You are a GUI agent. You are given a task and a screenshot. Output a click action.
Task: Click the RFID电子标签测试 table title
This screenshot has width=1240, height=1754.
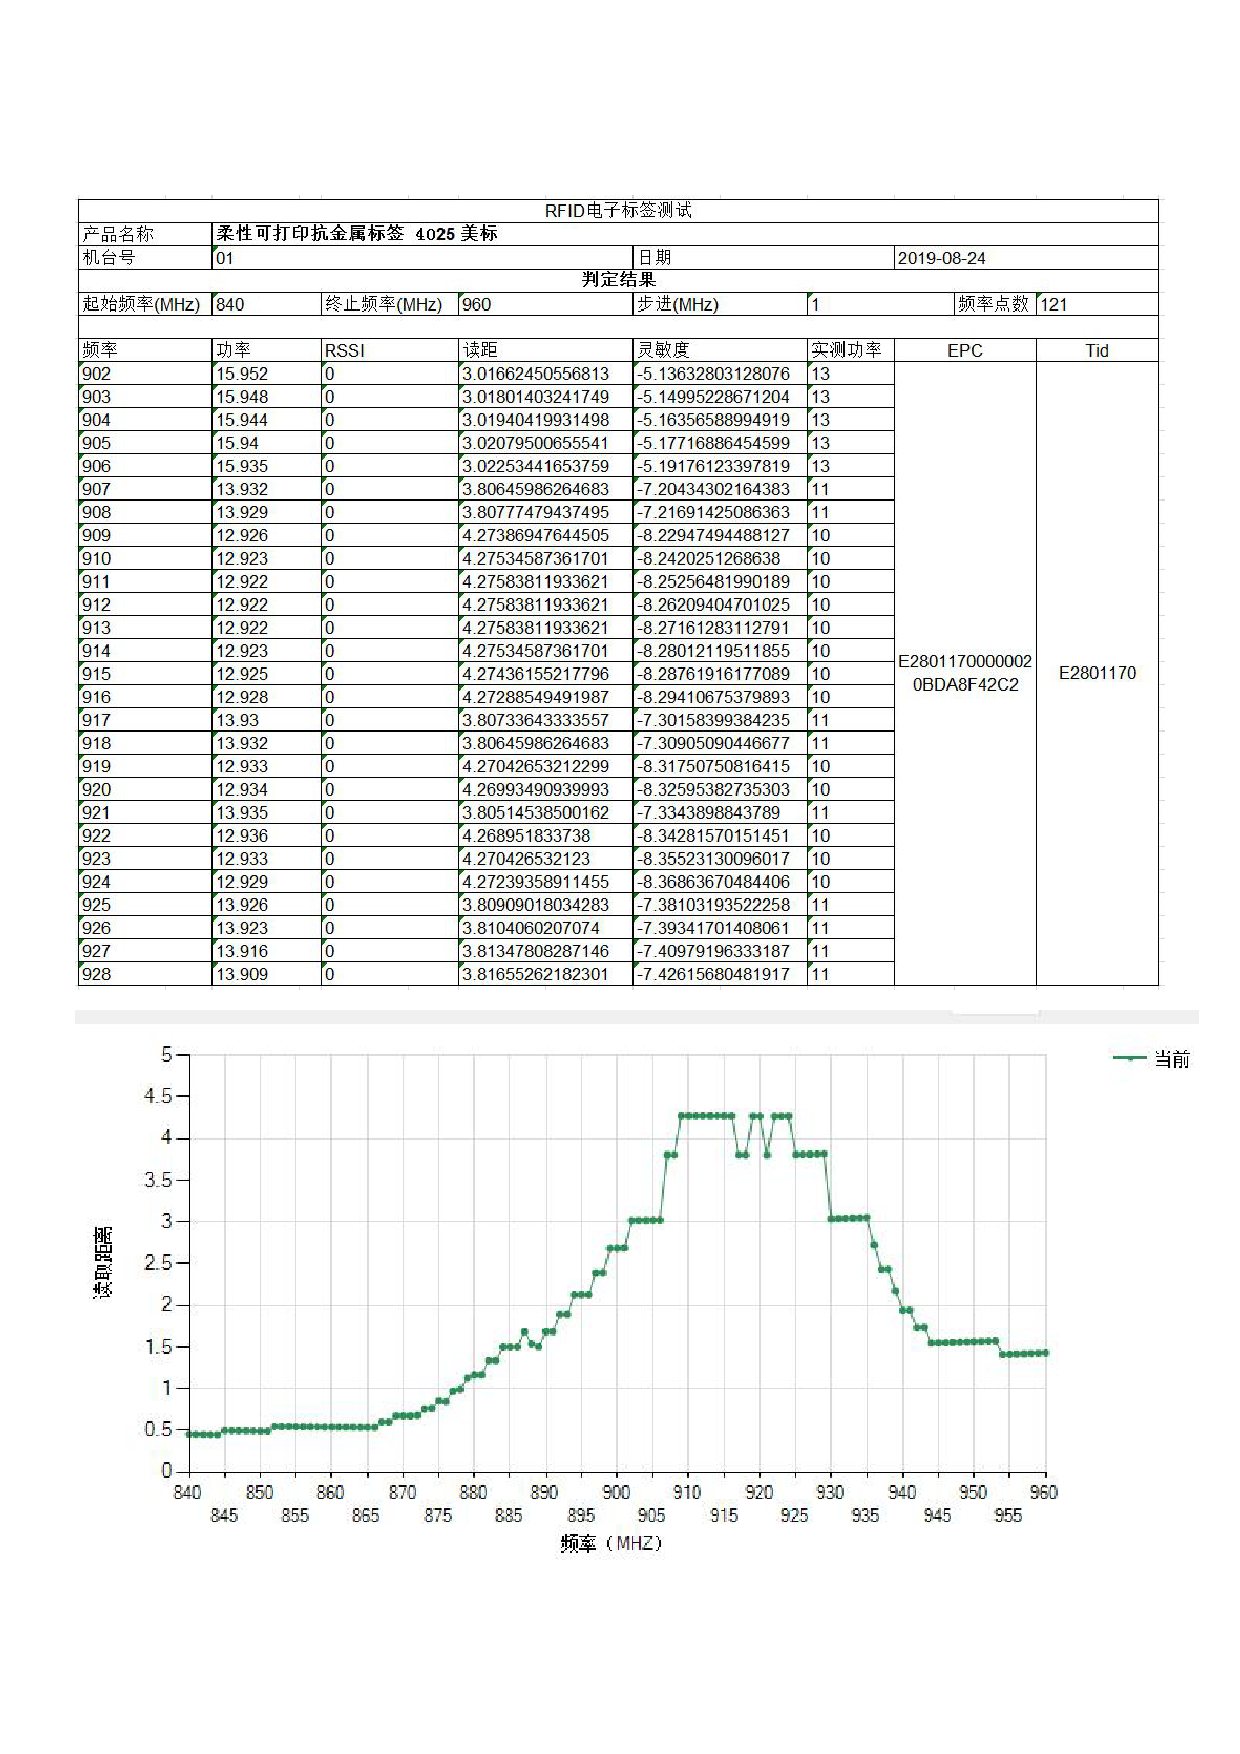click(618, 210)
